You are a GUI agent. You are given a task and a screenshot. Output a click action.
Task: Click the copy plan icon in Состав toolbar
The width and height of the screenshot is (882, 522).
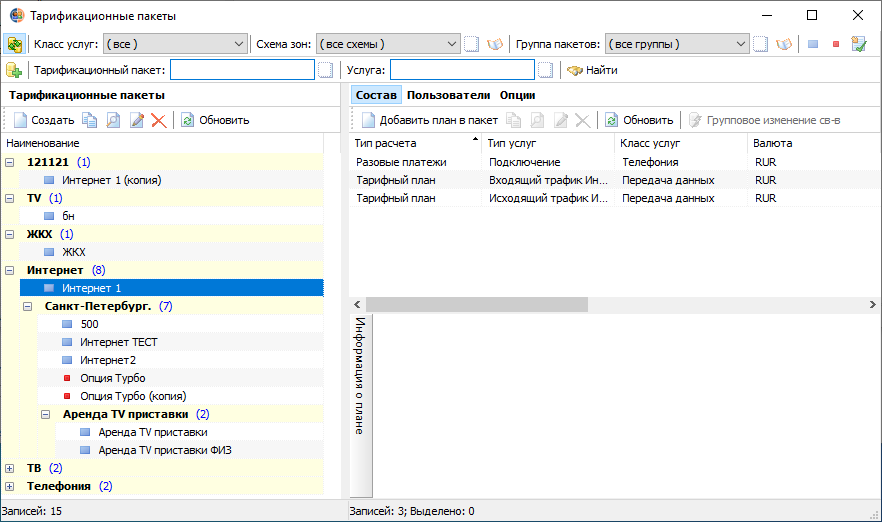514,120
